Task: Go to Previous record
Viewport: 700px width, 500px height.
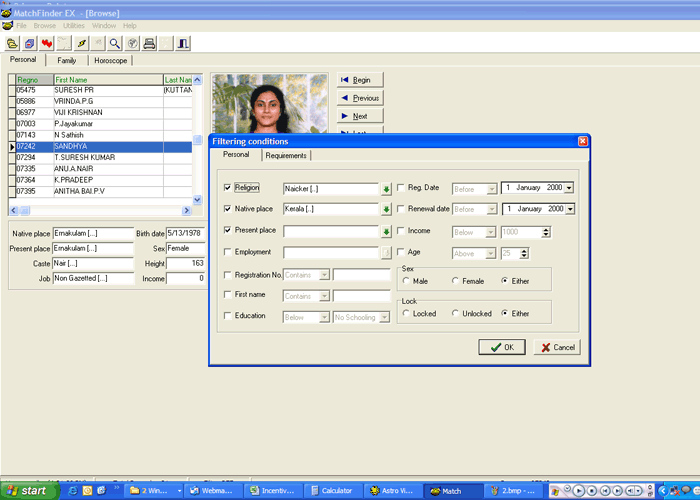Action: click(360, 98)
